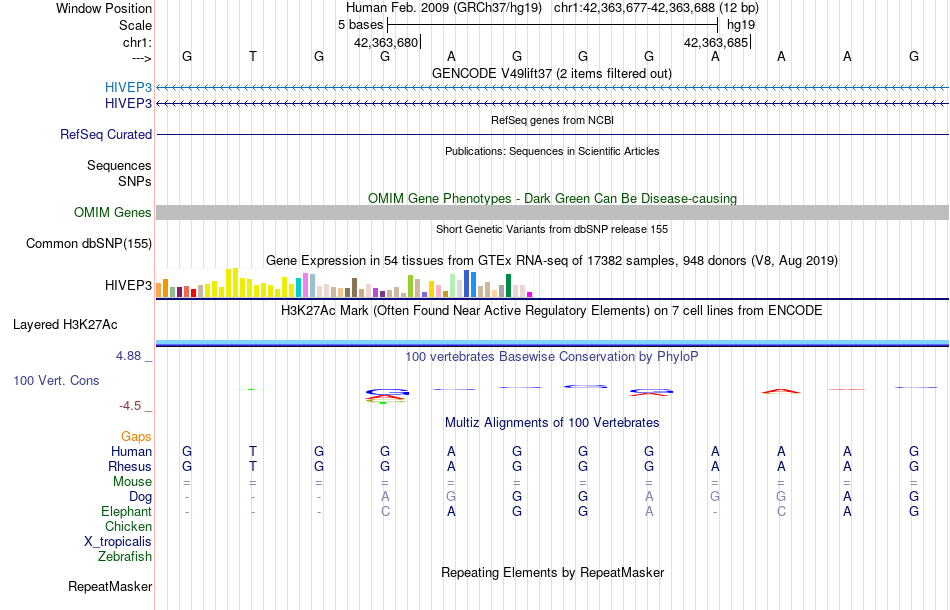The width and height of the screenshot is (950, 610).
Task: Select the Zebrafish alignment row label
Action: click(x=125, y=556)
